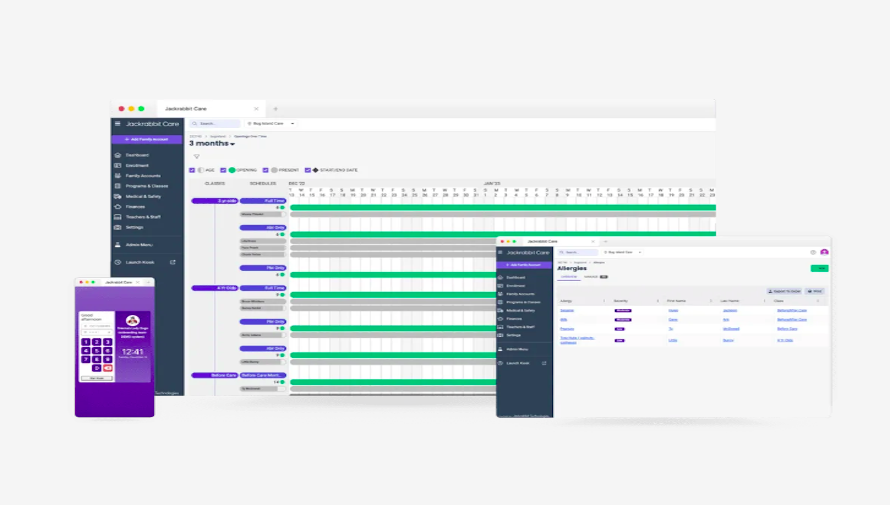890x505 pixels.
Task: Open Finances icon in Openings window sidebar
Action: pos(117,207)
